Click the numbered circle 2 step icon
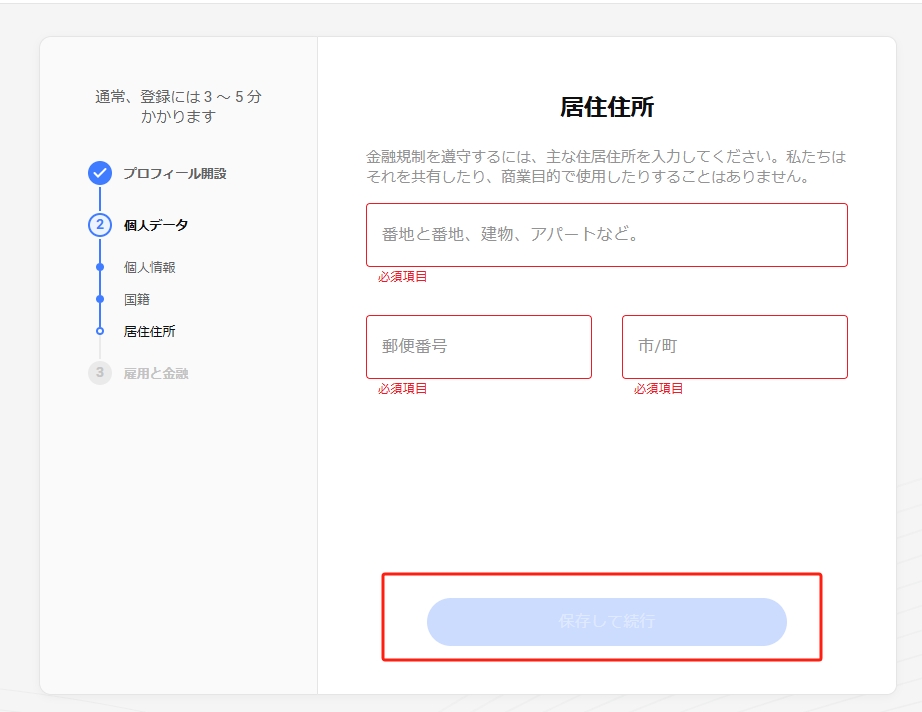Screen dimensions: 922x712 (99, 225)
